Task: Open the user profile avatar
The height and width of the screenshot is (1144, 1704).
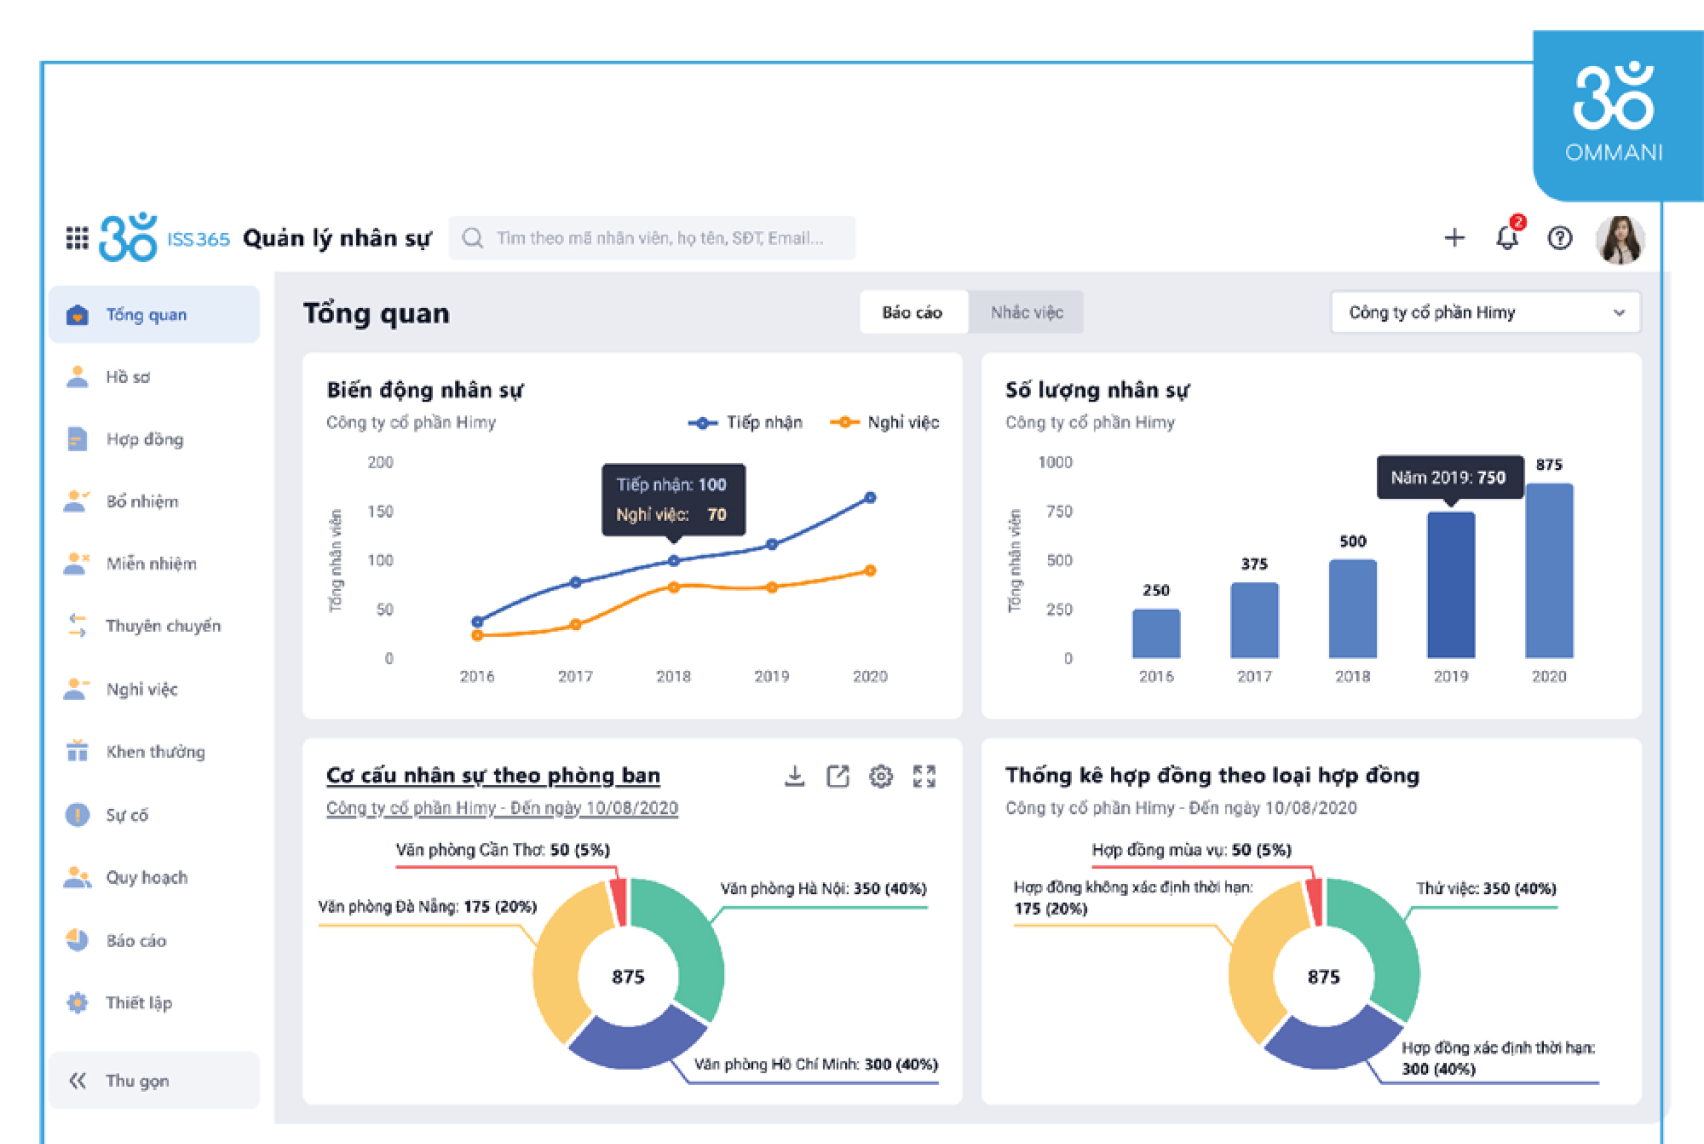Action: click(1619, 239)
